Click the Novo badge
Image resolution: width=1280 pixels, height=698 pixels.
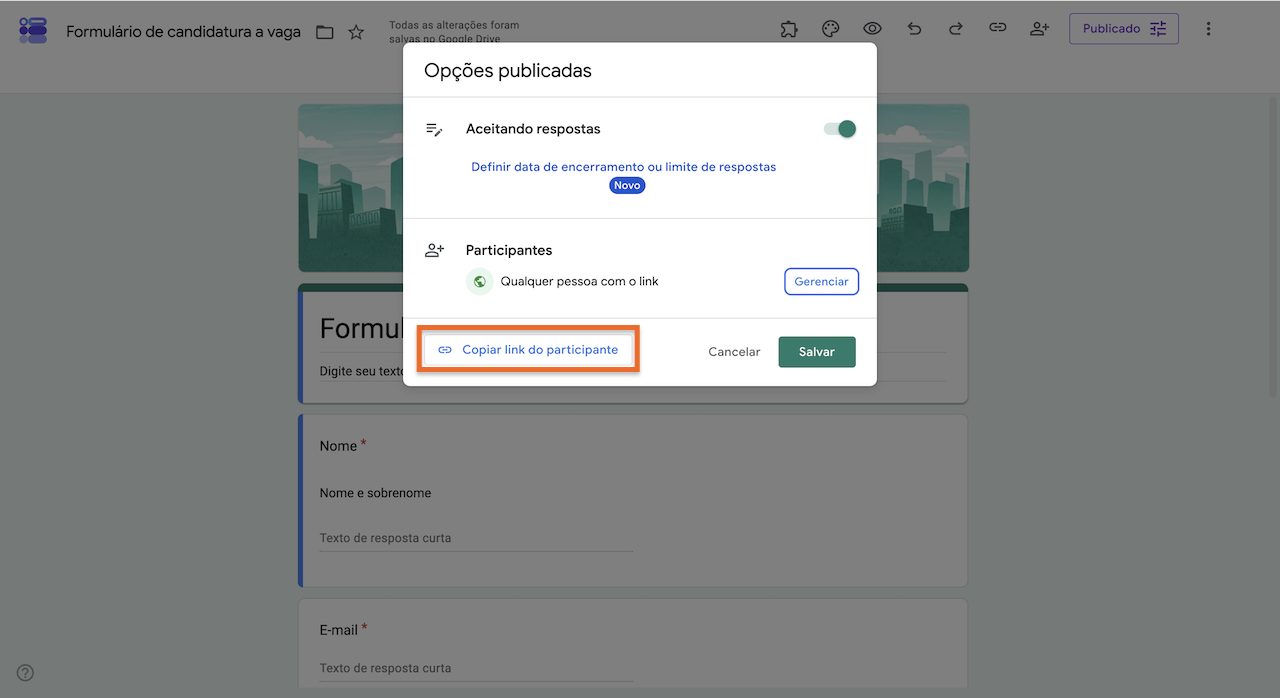627,186
